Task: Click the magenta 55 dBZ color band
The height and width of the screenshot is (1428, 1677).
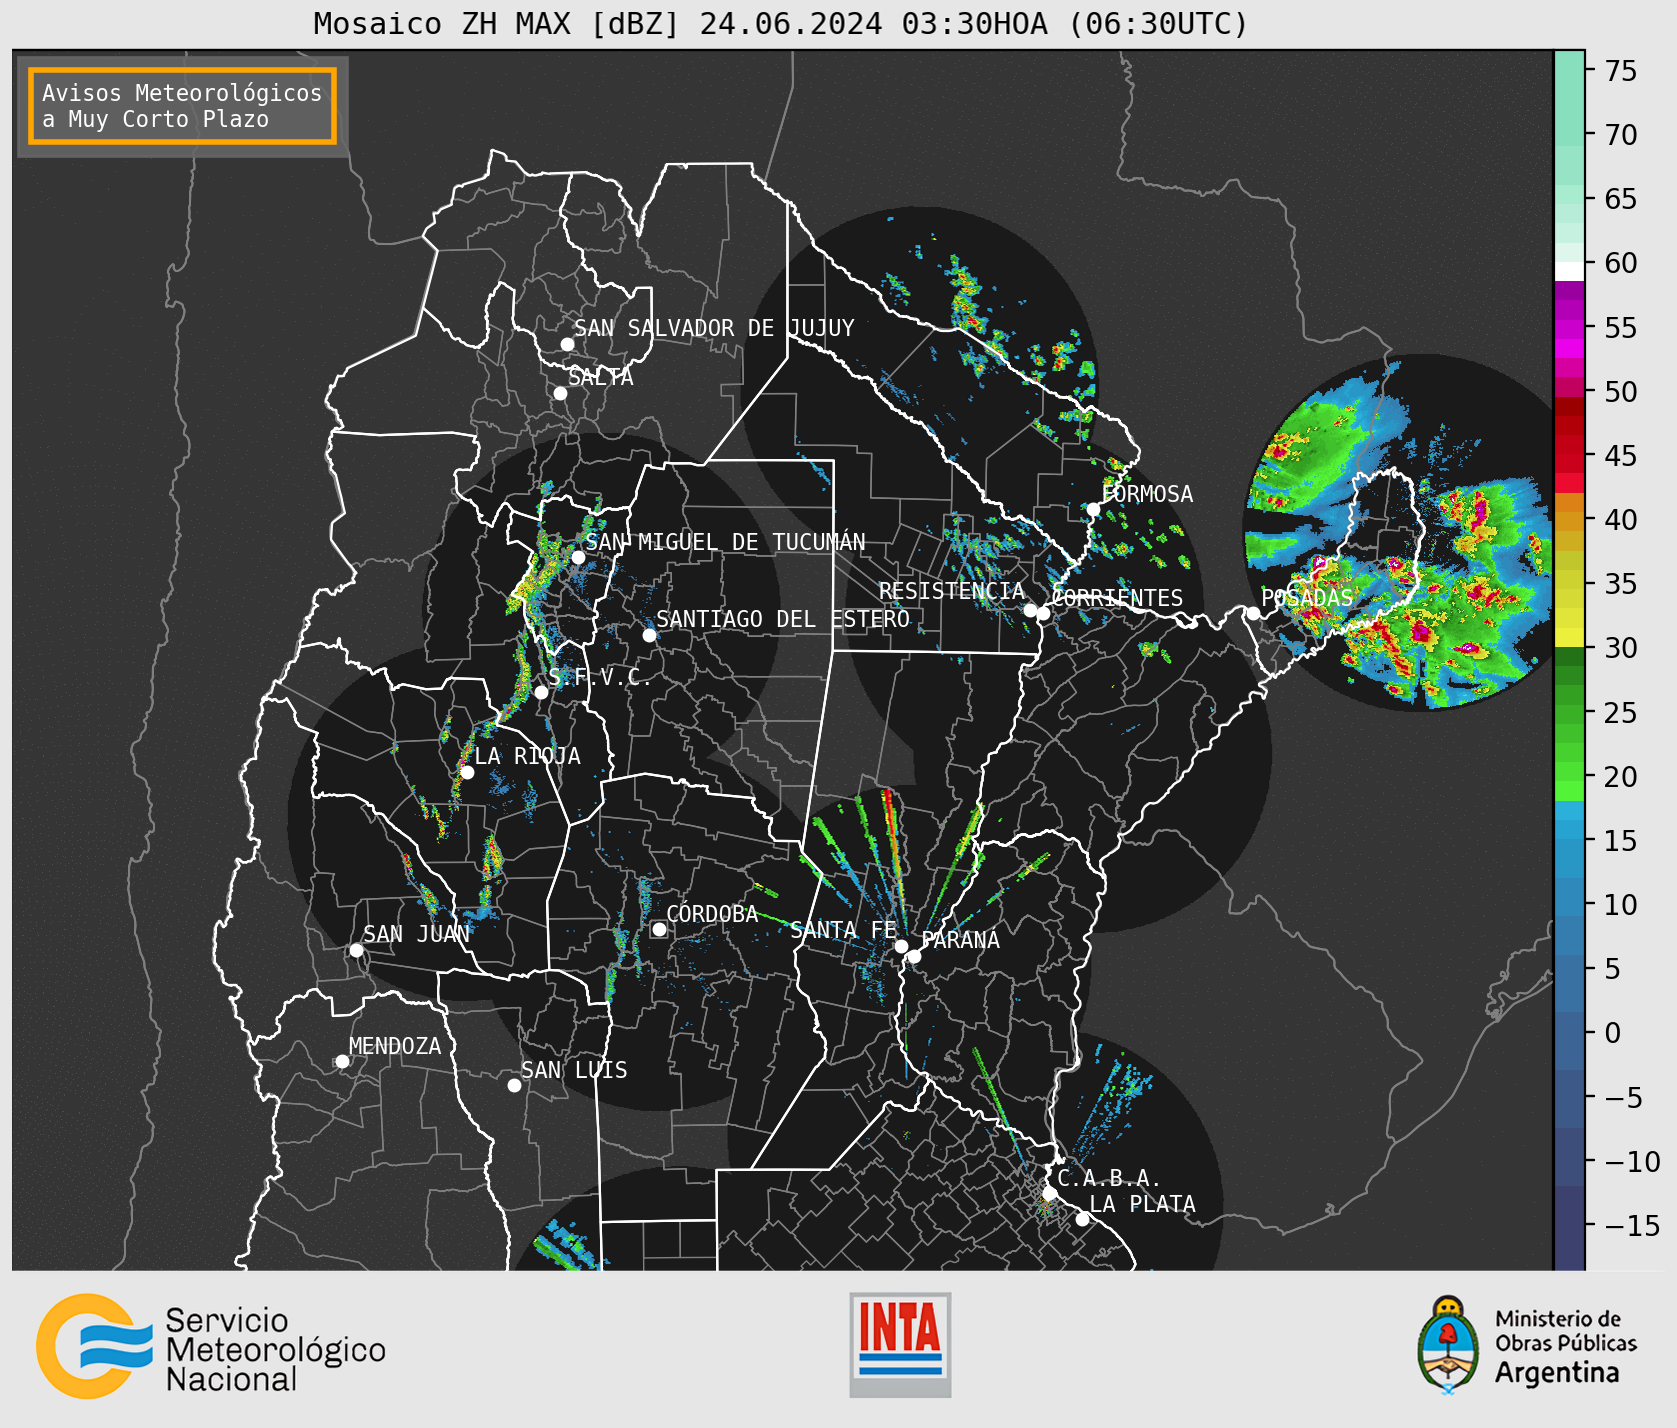Action: pos(1569,328)
